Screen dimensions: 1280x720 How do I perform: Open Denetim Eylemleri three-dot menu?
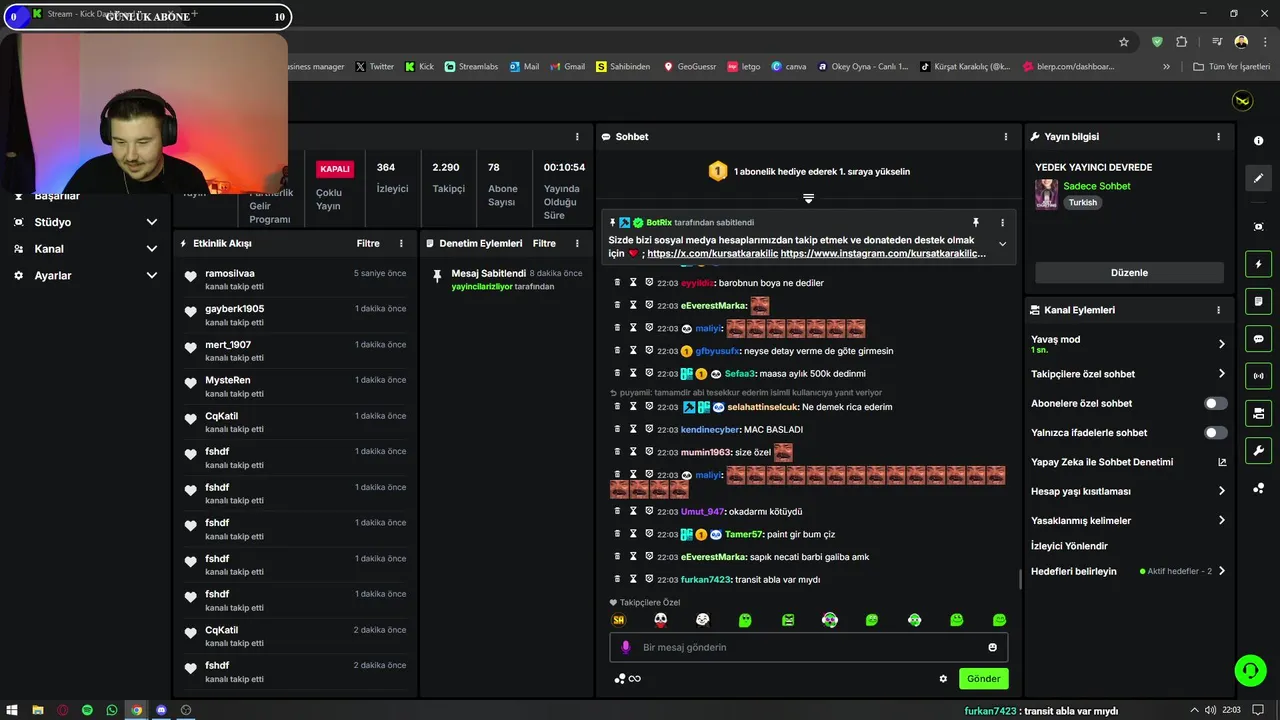(577, 243)
